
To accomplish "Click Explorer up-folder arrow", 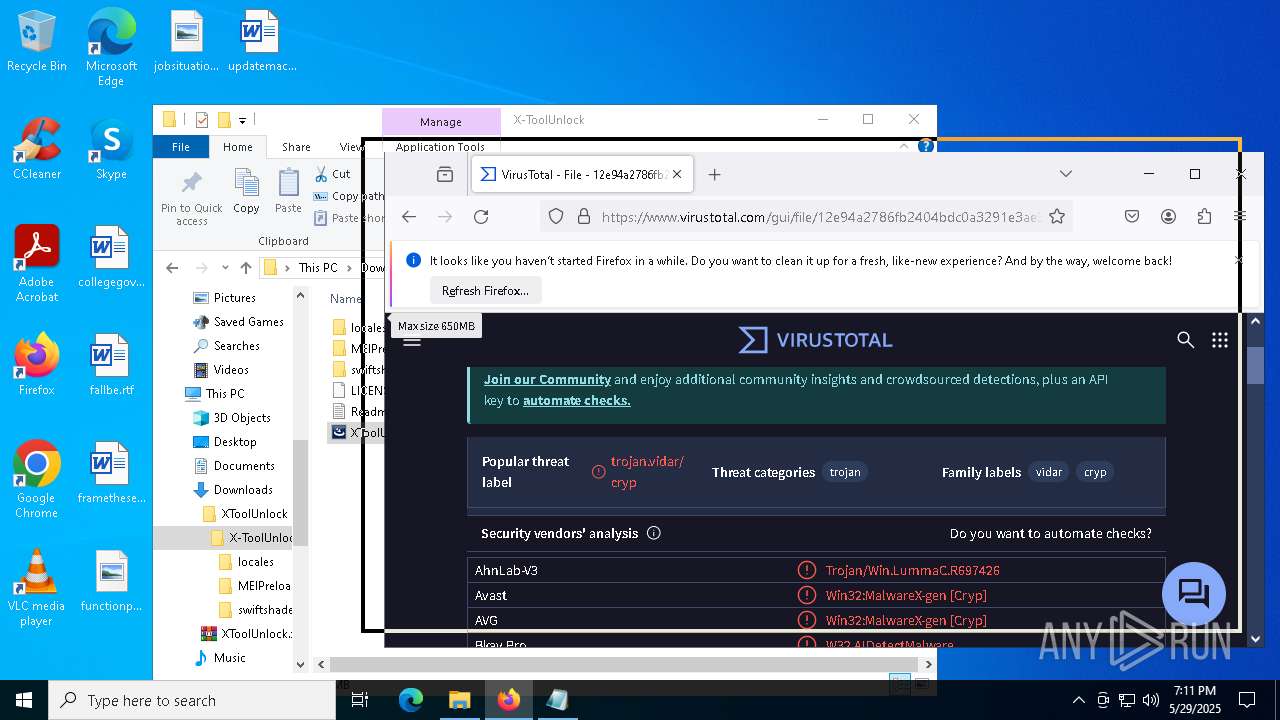I will click(x=246, y=268).
